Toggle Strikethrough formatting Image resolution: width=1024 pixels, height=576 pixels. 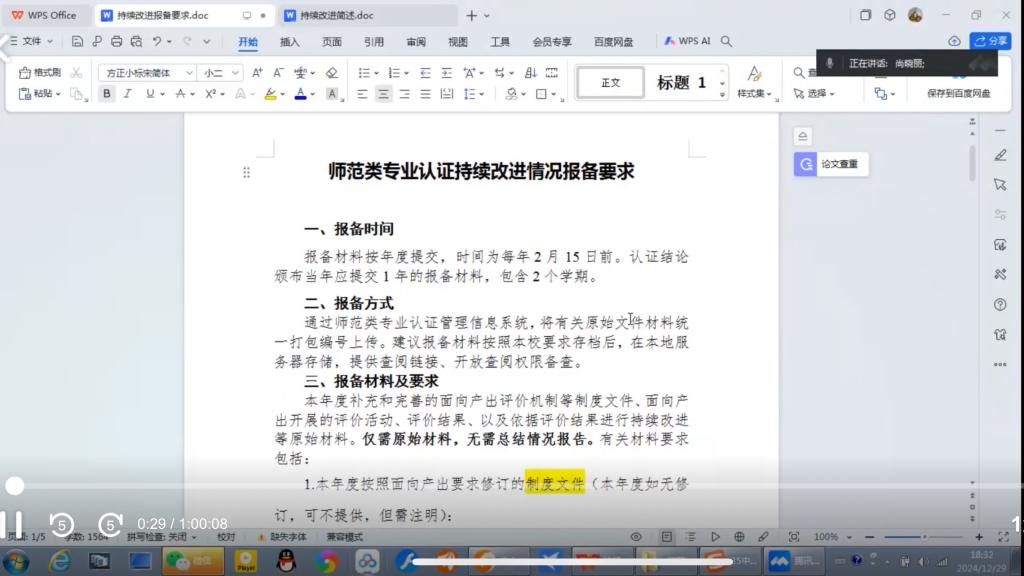181,94
